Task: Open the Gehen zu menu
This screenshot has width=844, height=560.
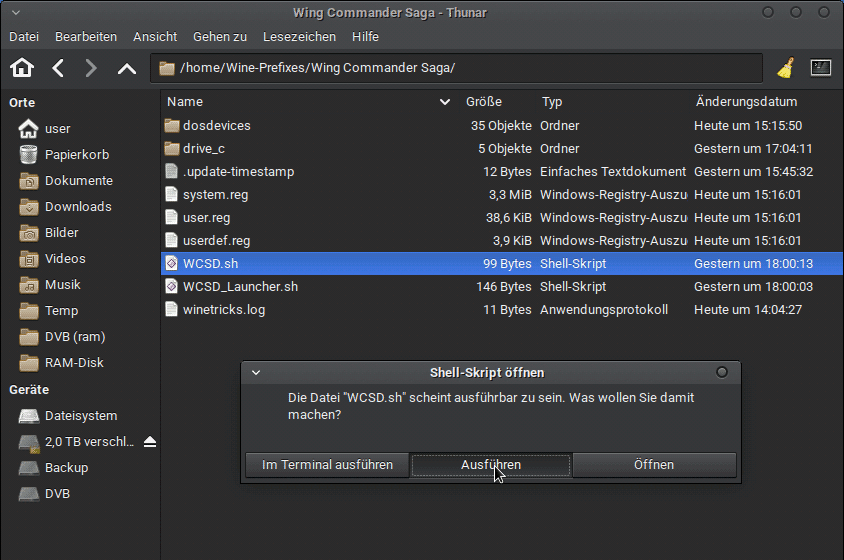Action: click(220, 37)
